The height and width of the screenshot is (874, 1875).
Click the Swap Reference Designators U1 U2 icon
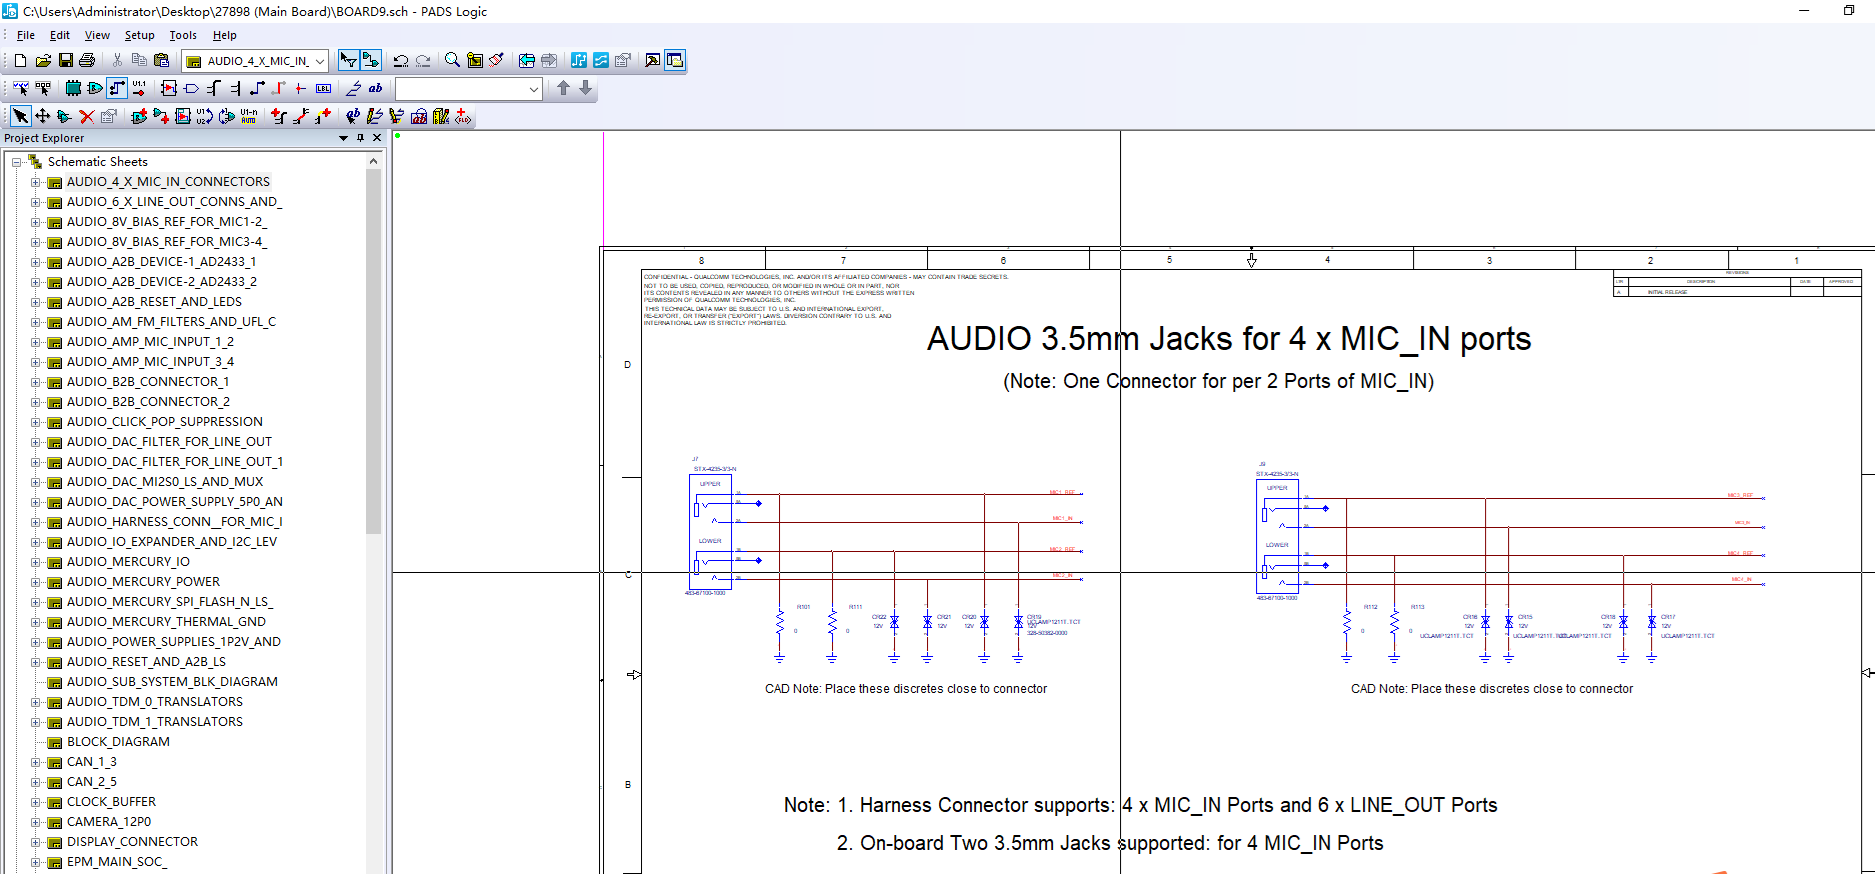click(x=204, y=117)
